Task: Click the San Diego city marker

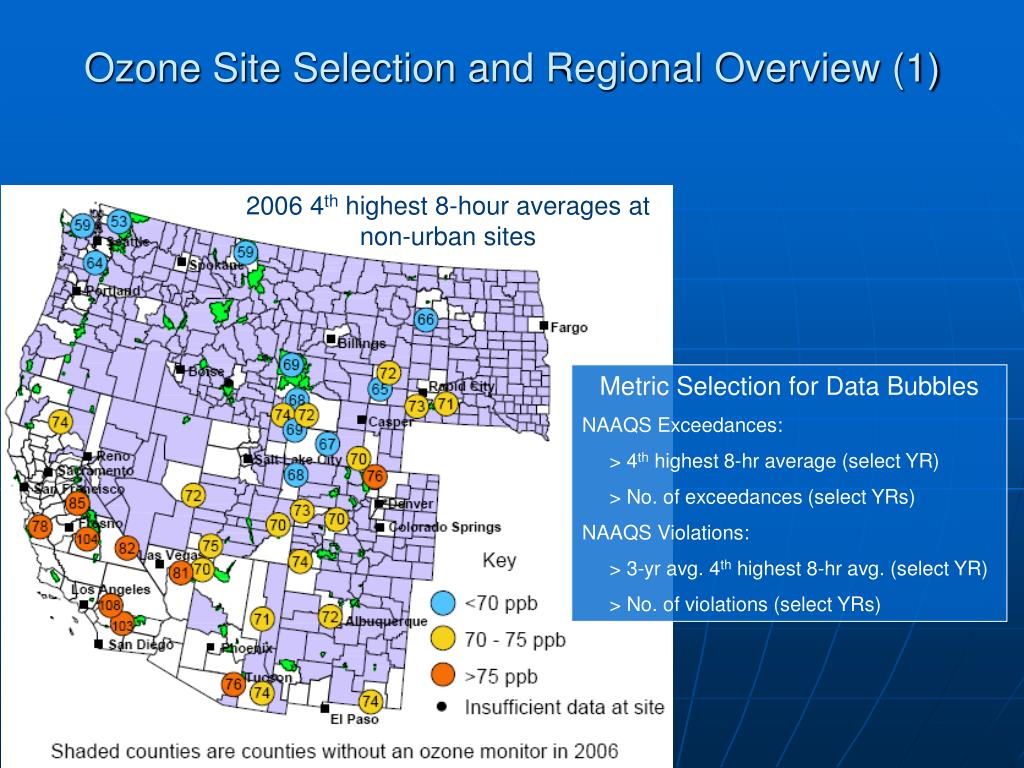Action: pos(99,644)
